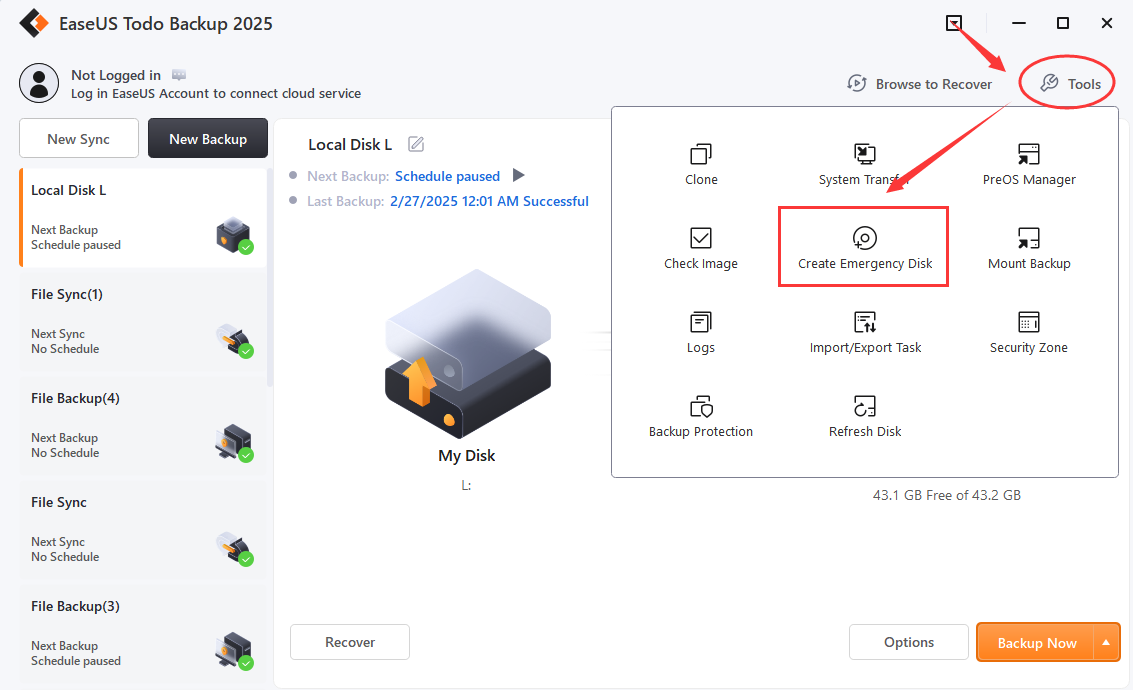Click the Refresh Disk tool

864,417
